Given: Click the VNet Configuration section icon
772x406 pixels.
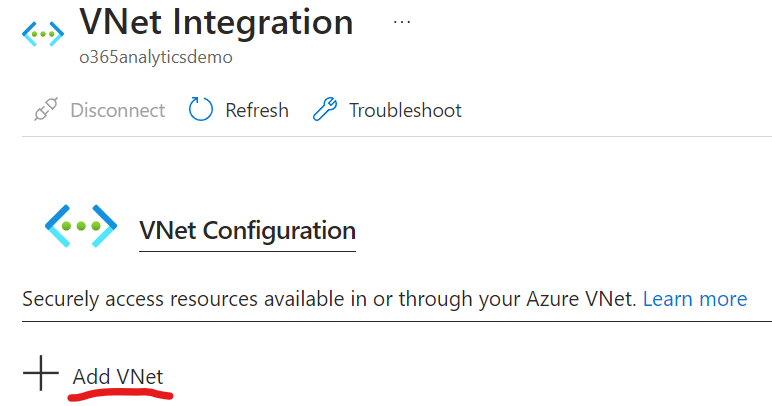Looking at the screenshot, I should tap(81, 227).
